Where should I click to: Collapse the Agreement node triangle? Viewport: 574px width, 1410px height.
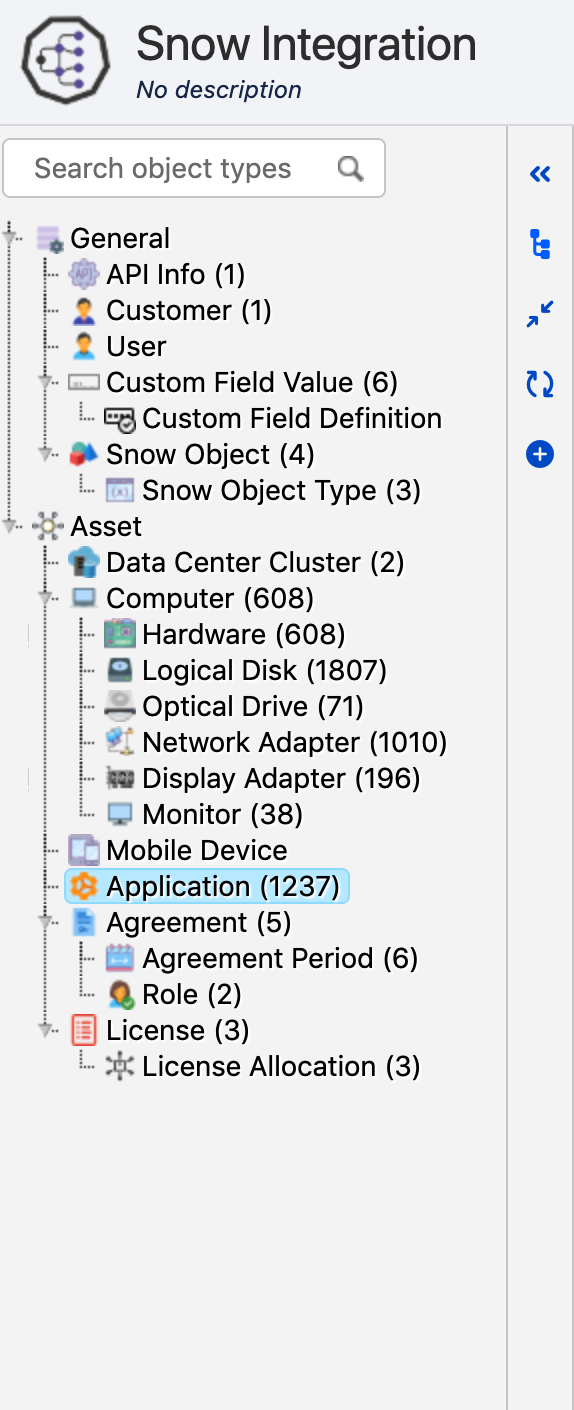46,922
